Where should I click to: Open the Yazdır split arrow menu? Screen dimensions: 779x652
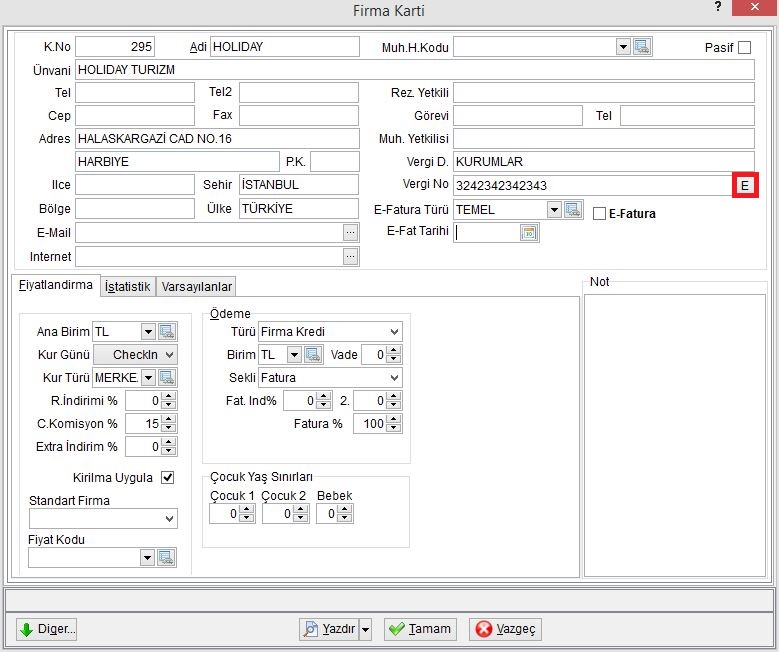point(365,629)
